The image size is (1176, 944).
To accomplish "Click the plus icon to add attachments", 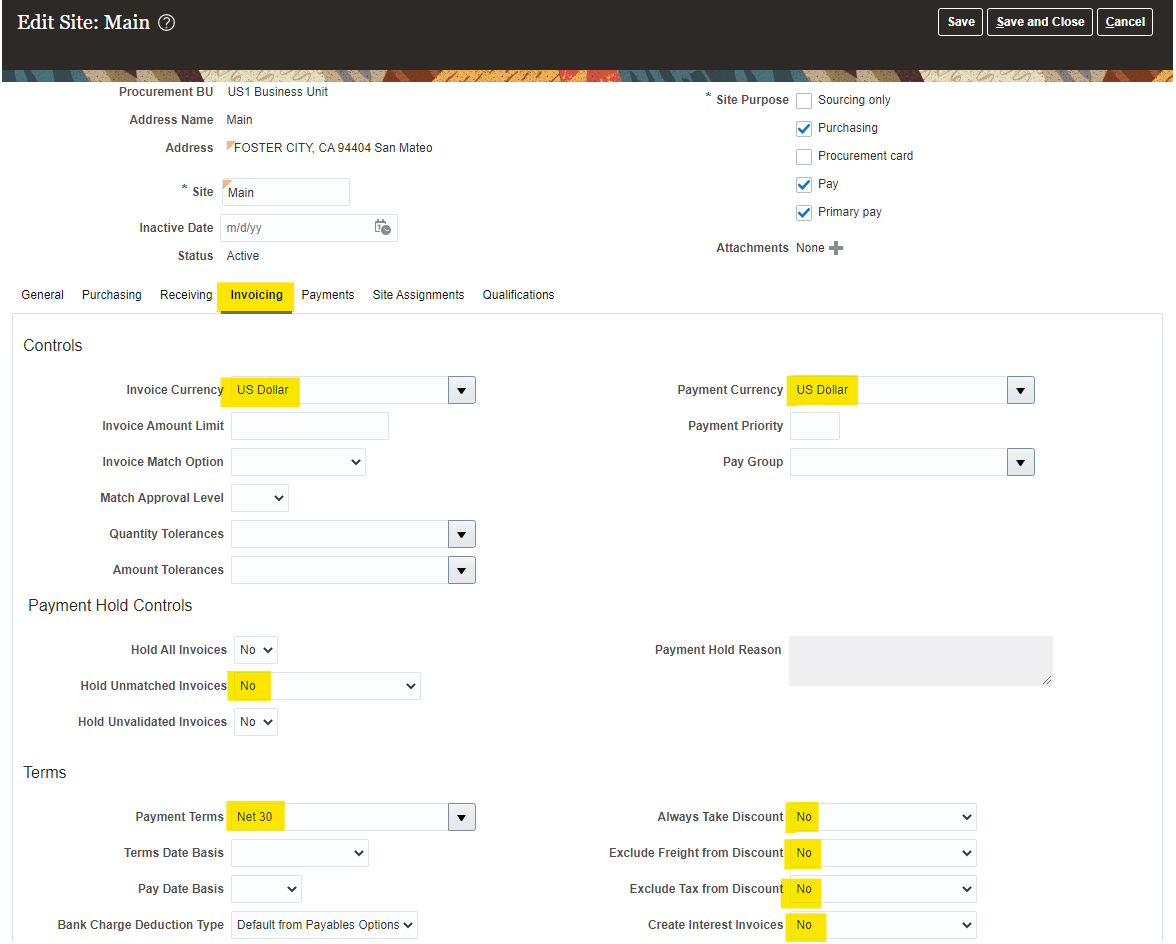I will [x=836, y=248].
